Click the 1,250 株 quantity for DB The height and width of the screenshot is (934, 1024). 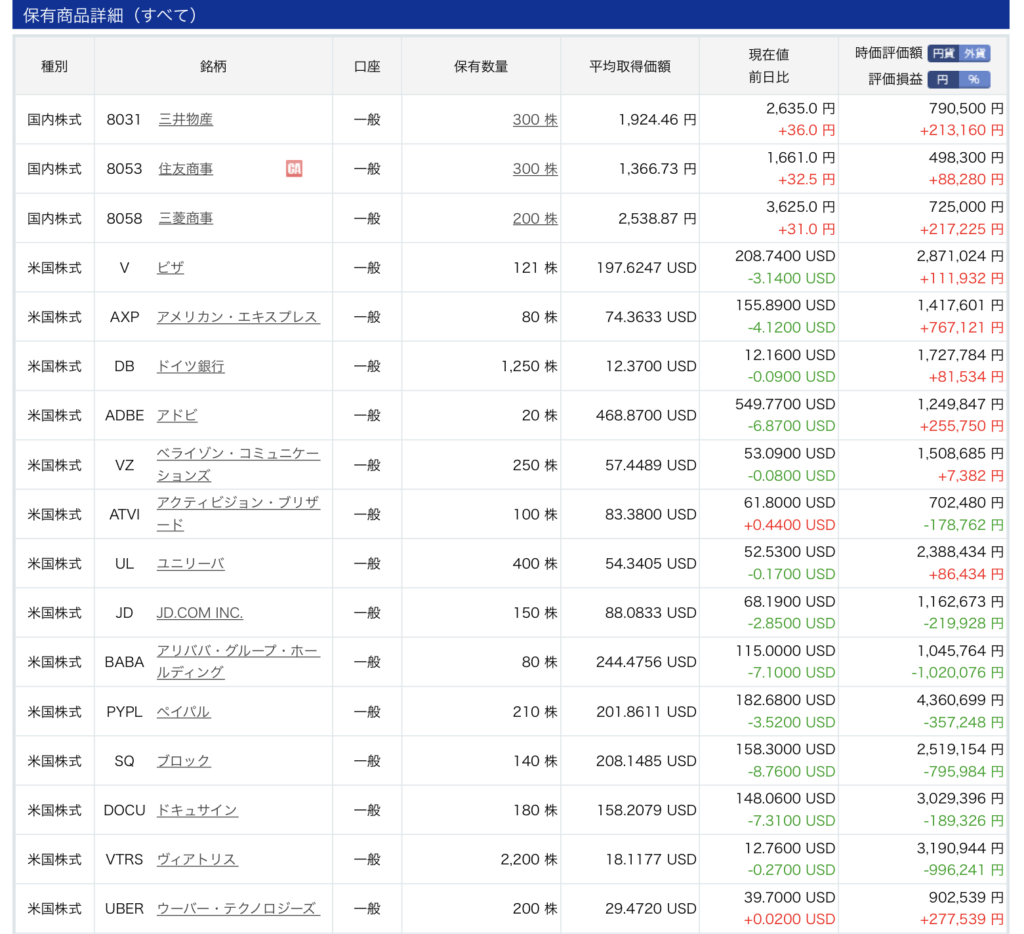[x=529, y=366]
